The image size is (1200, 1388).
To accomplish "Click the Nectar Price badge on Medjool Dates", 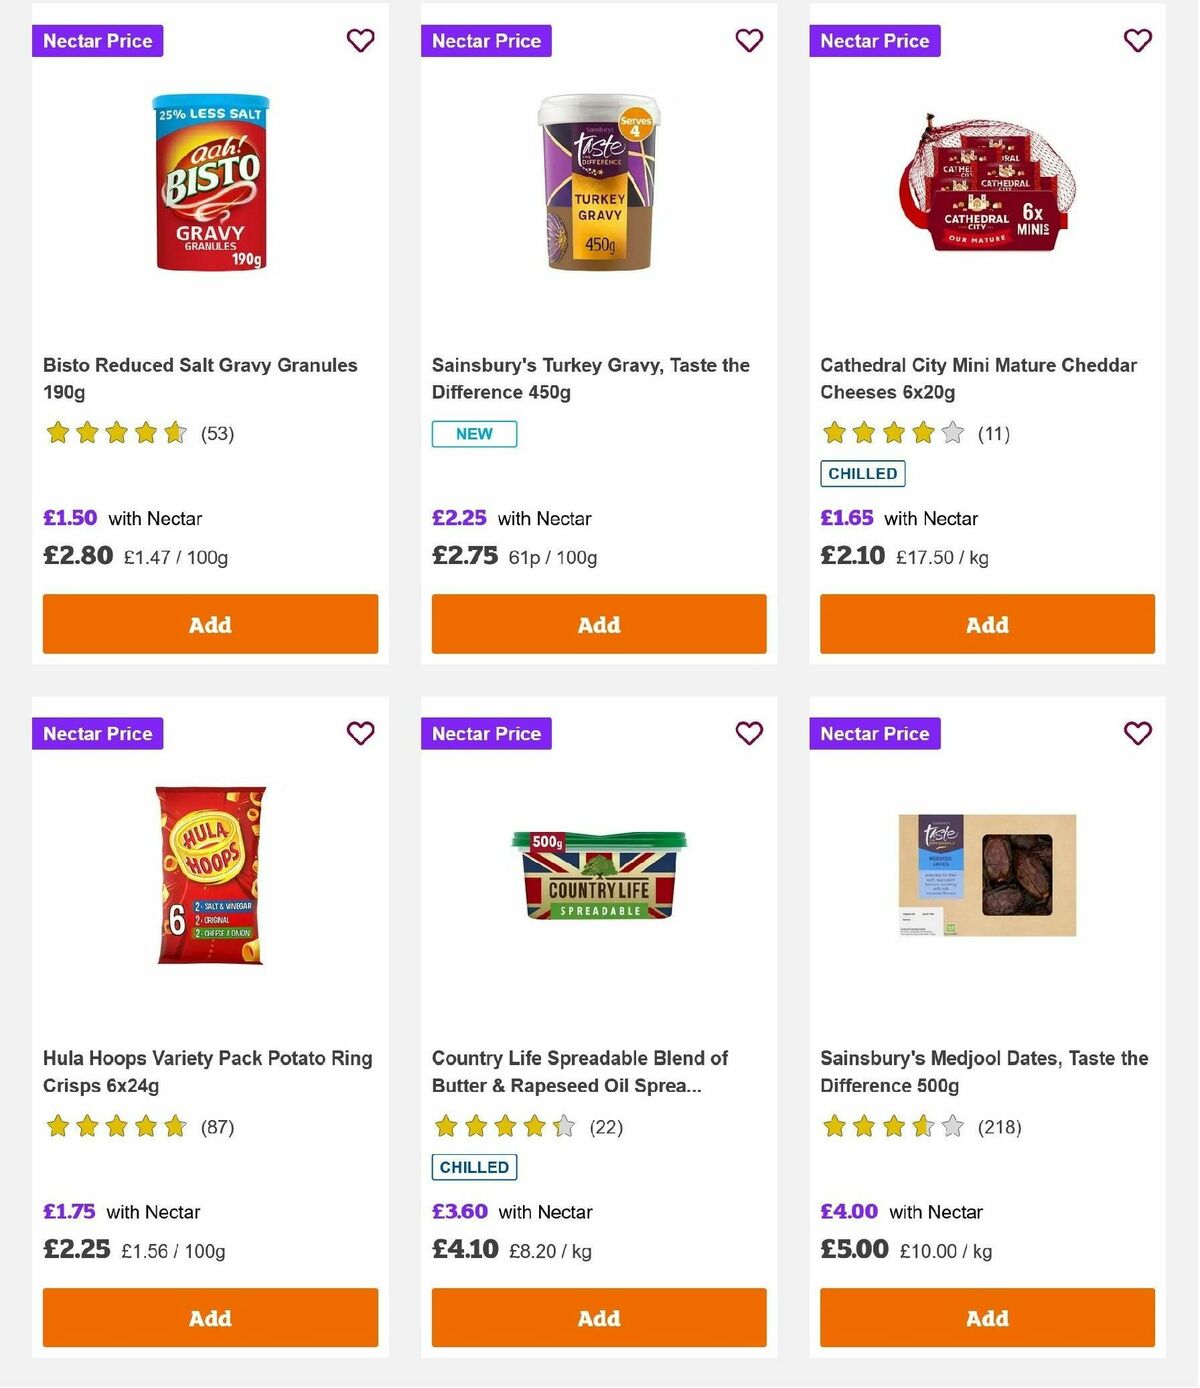I will (875, 733).
